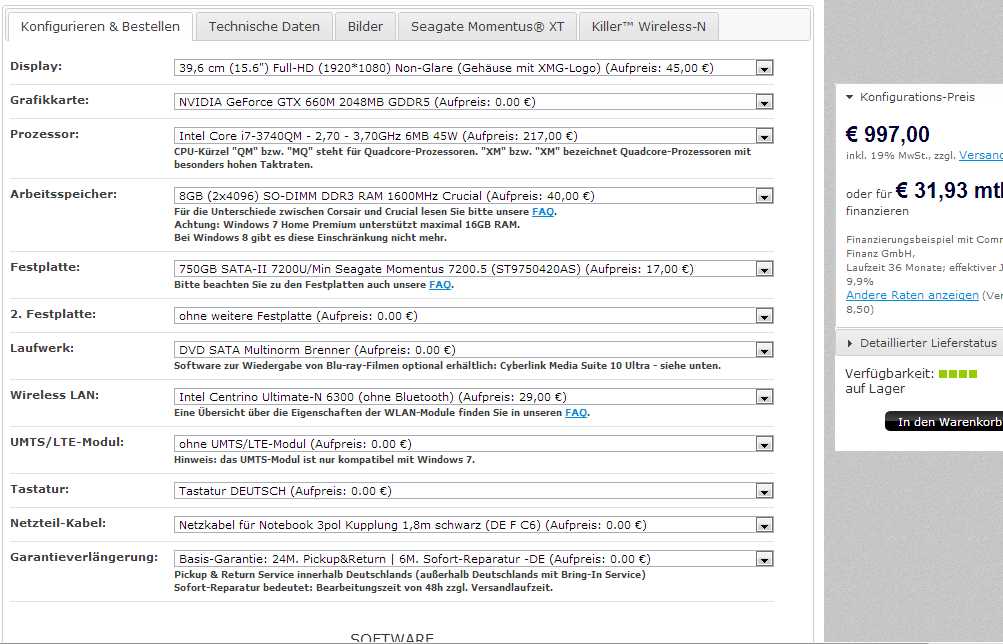Open the 2. Festplatte dropdown
The height and width of the screenshot is (644, 1003).
coord(473,316)
